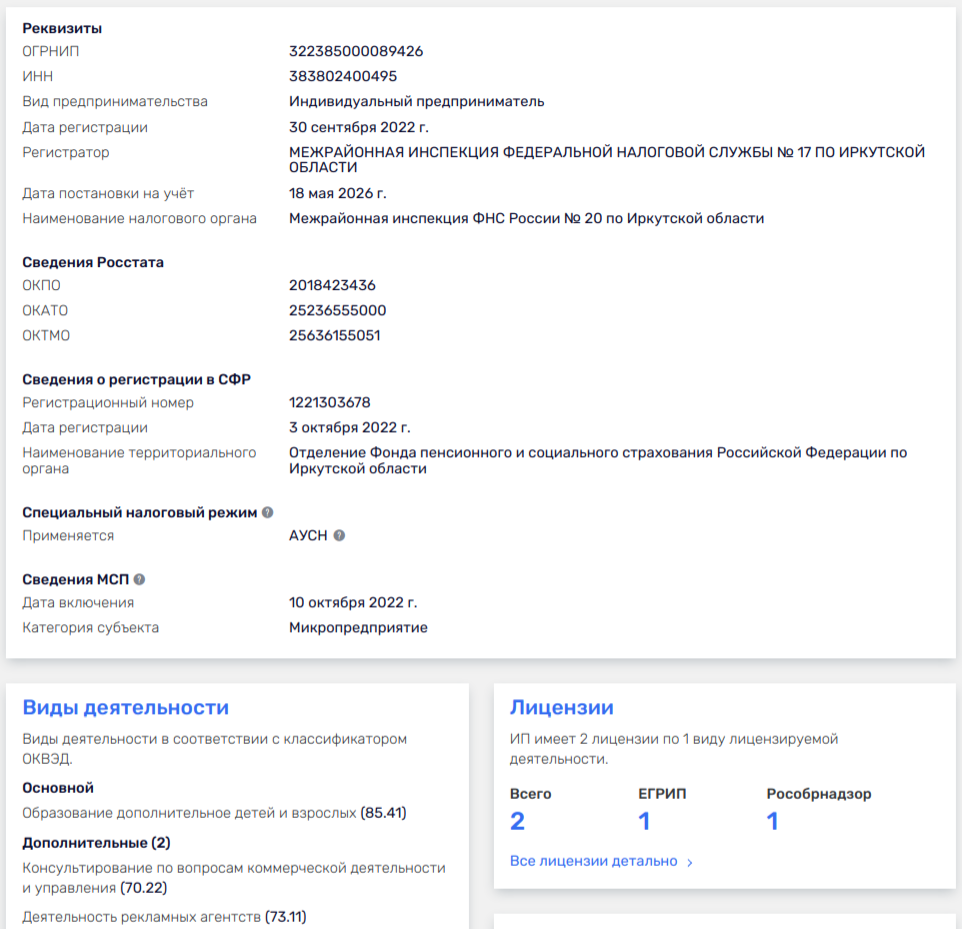The width and height of the screenshot is (962, 929).
Task: Click the Дополнительные (2) subheading
Action: [96, 843]
